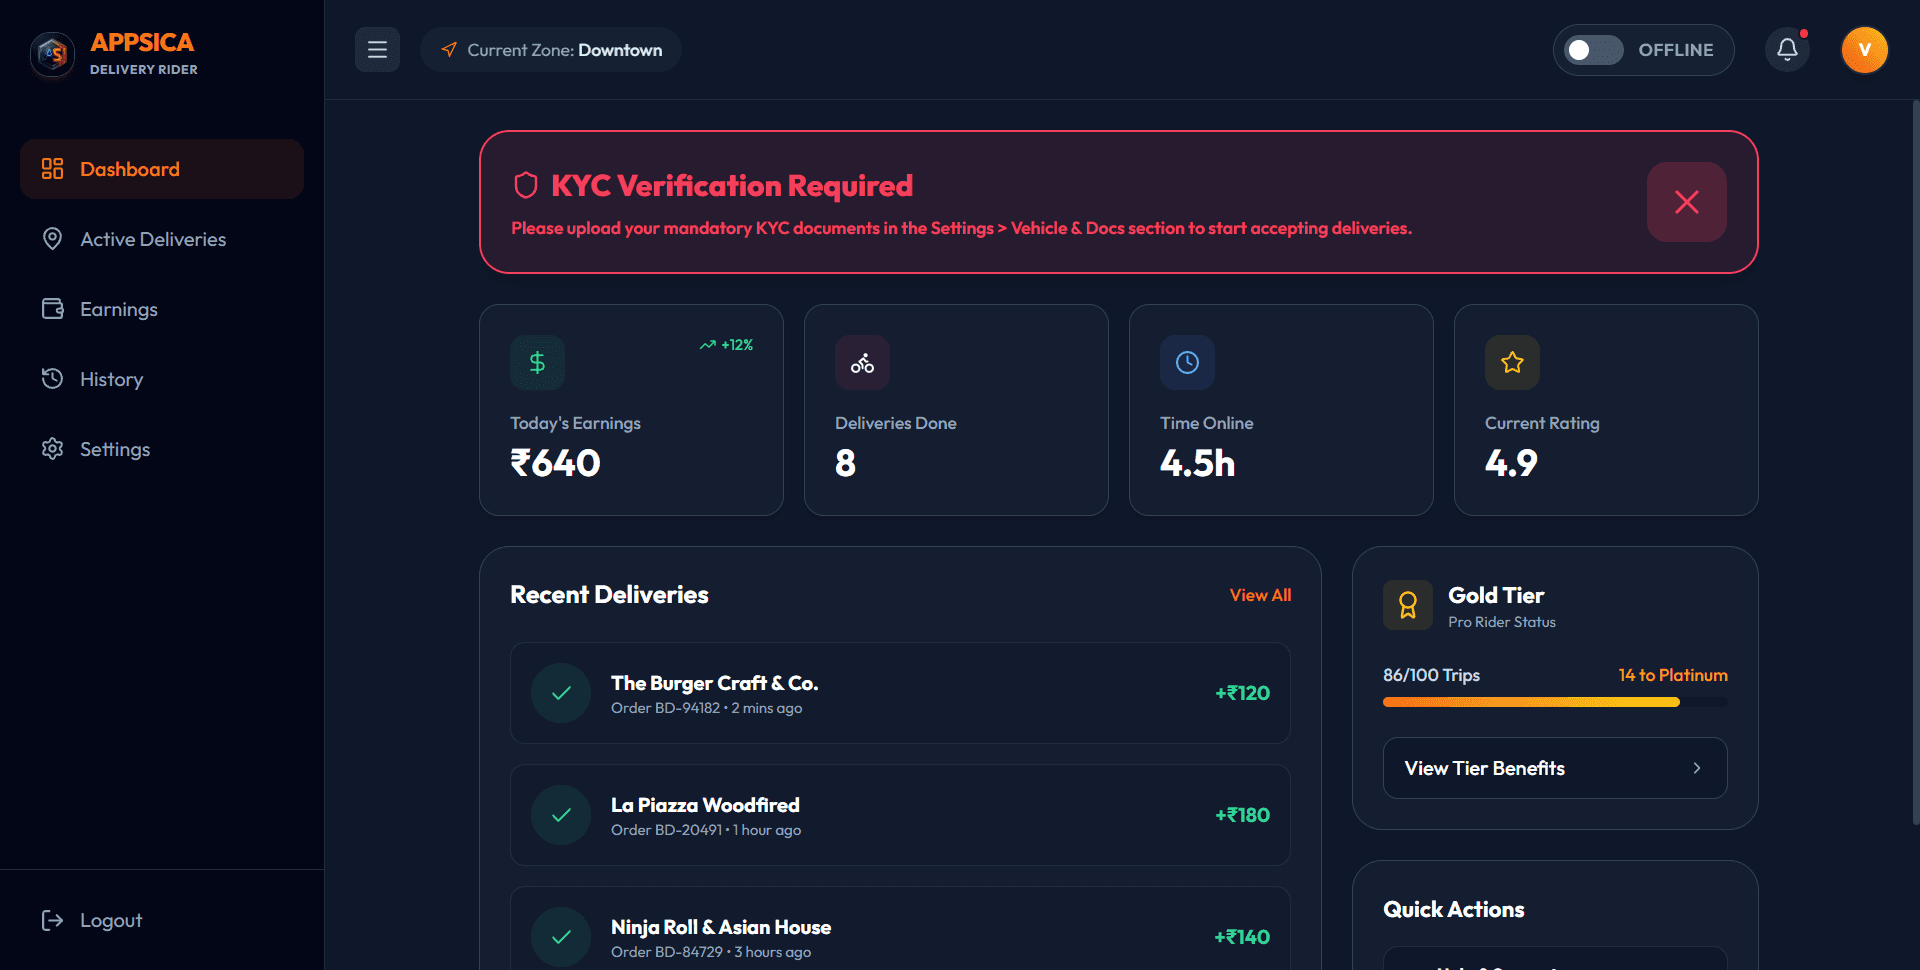Click the bicycle deliveries icon
This screenshot has height=970, width=1920.
tap(862, 362)
